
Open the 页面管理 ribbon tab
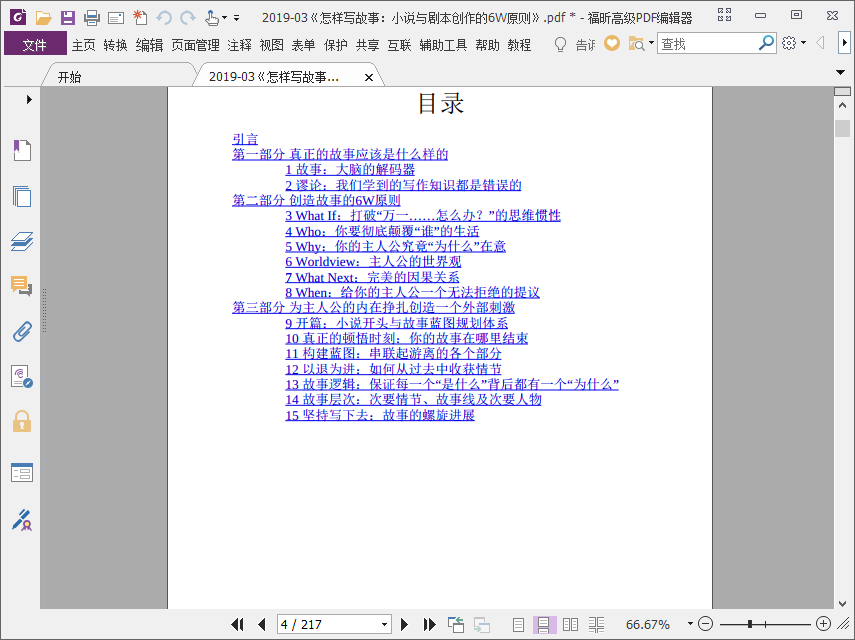195,45
